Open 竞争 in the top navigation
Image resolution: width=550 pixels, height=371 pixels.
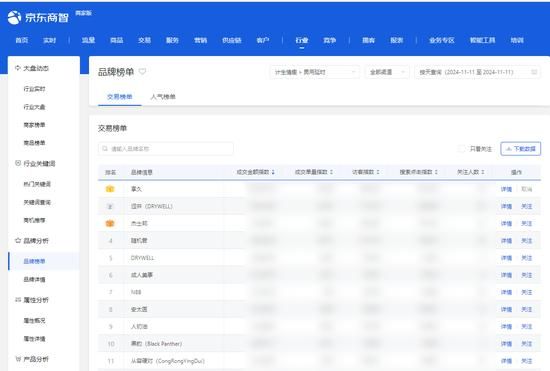point(329,40)
